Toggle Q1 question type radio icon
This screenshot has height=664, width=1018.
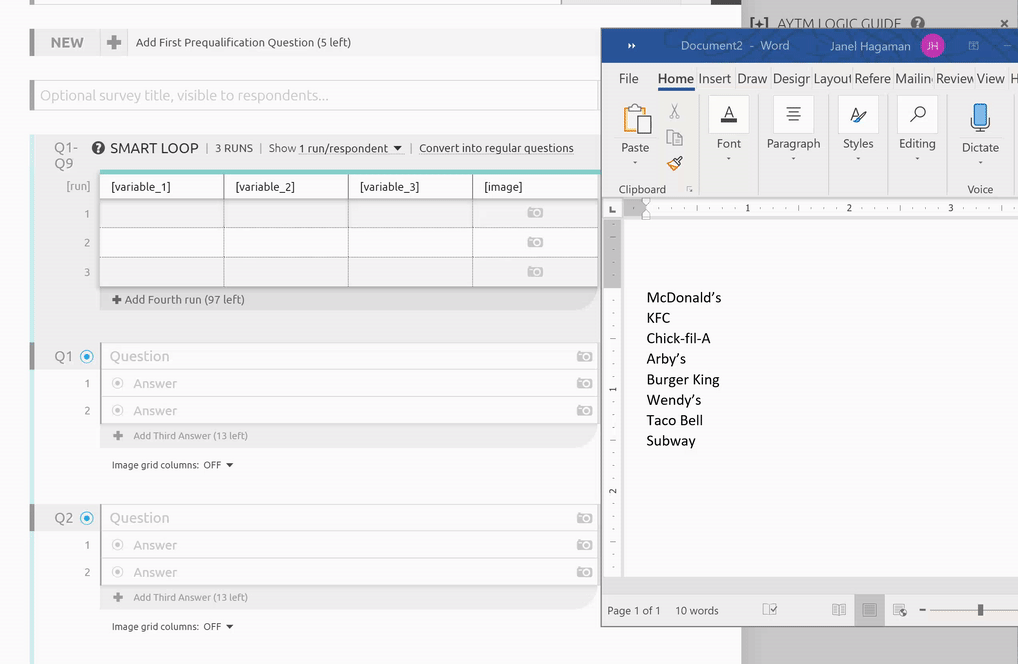pyautogui.click(x=86, y=356)
